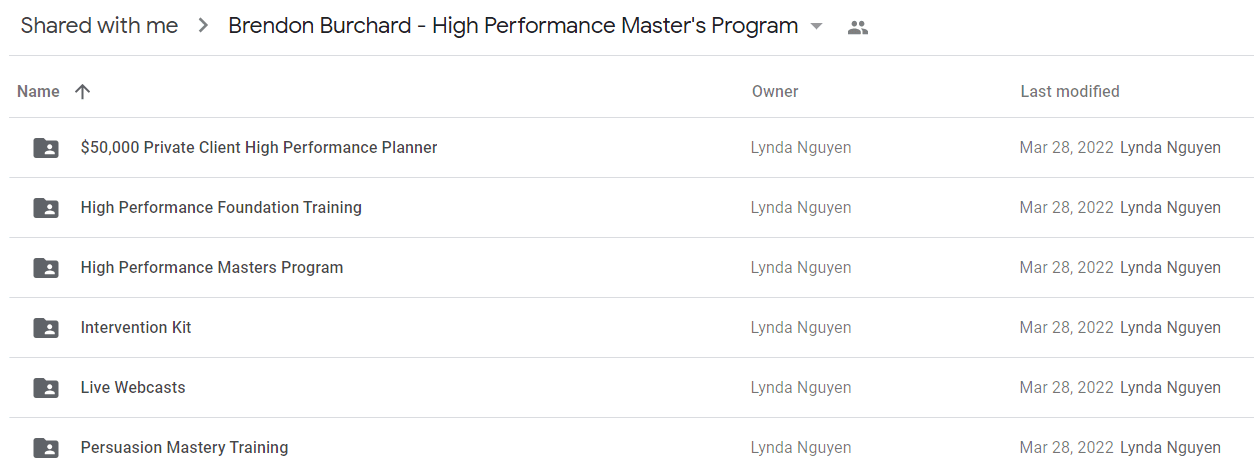Screen dimensions: 1254x476
Task: Expand the folder title dropdown arrow
Action: click(816, 27)
